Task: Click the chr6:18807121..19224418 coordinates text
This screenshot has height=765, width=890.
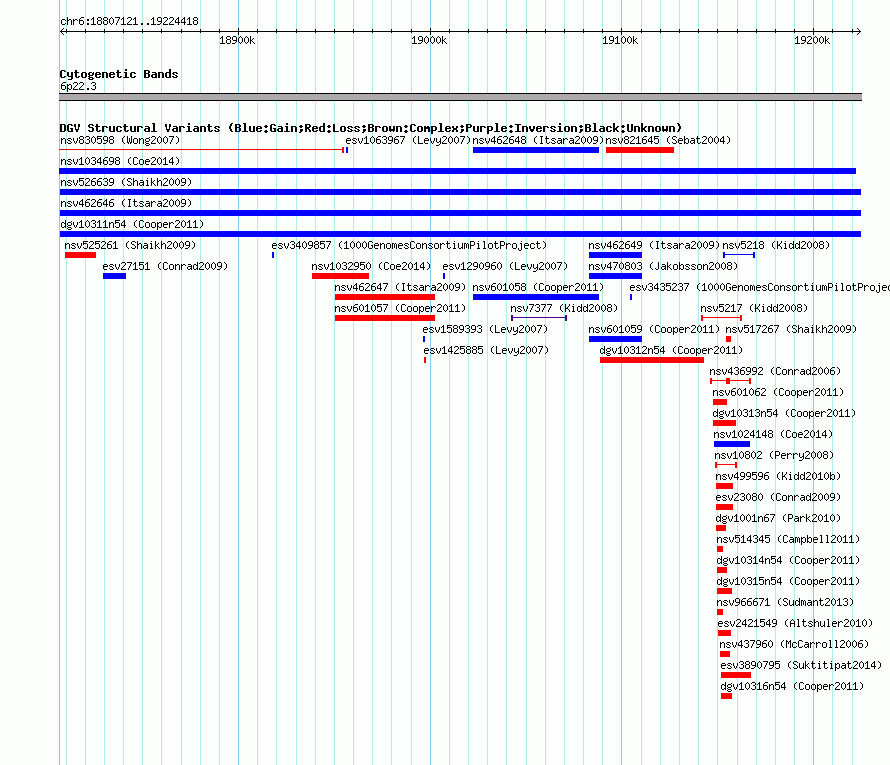Action: (129, 22)
